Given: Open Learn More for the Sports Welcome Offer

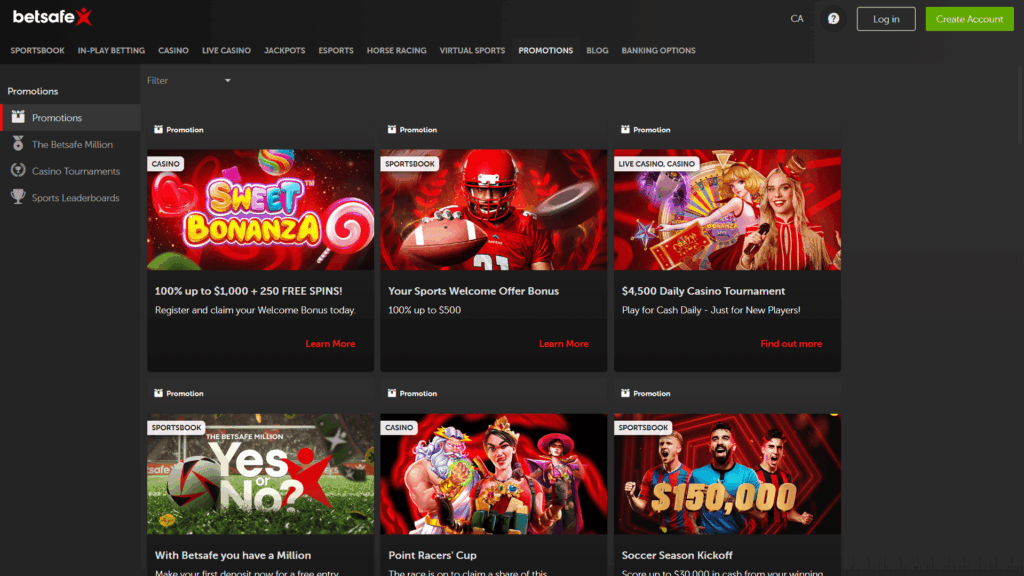Looking at the screenshot, I should point(564,343).
